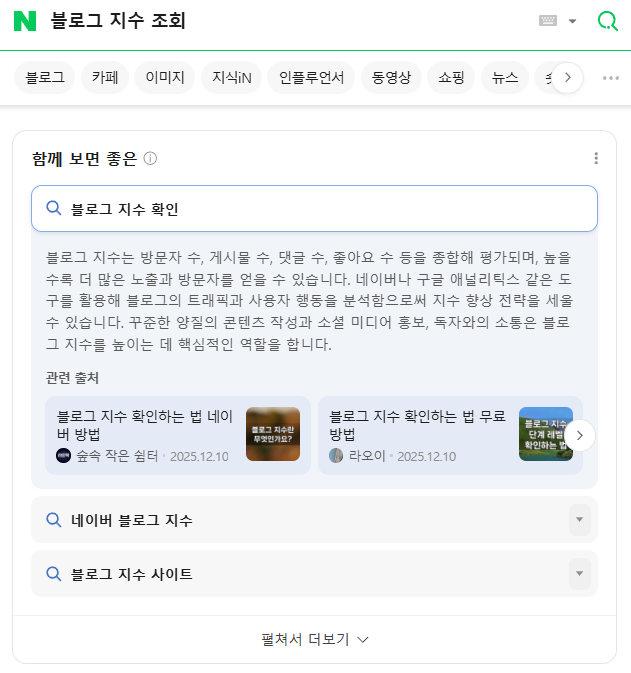Click magnifier icon beside 블로그 지수 사이트
The height and width of the screenshot is (673, 631).
click(x=54, y=574)
